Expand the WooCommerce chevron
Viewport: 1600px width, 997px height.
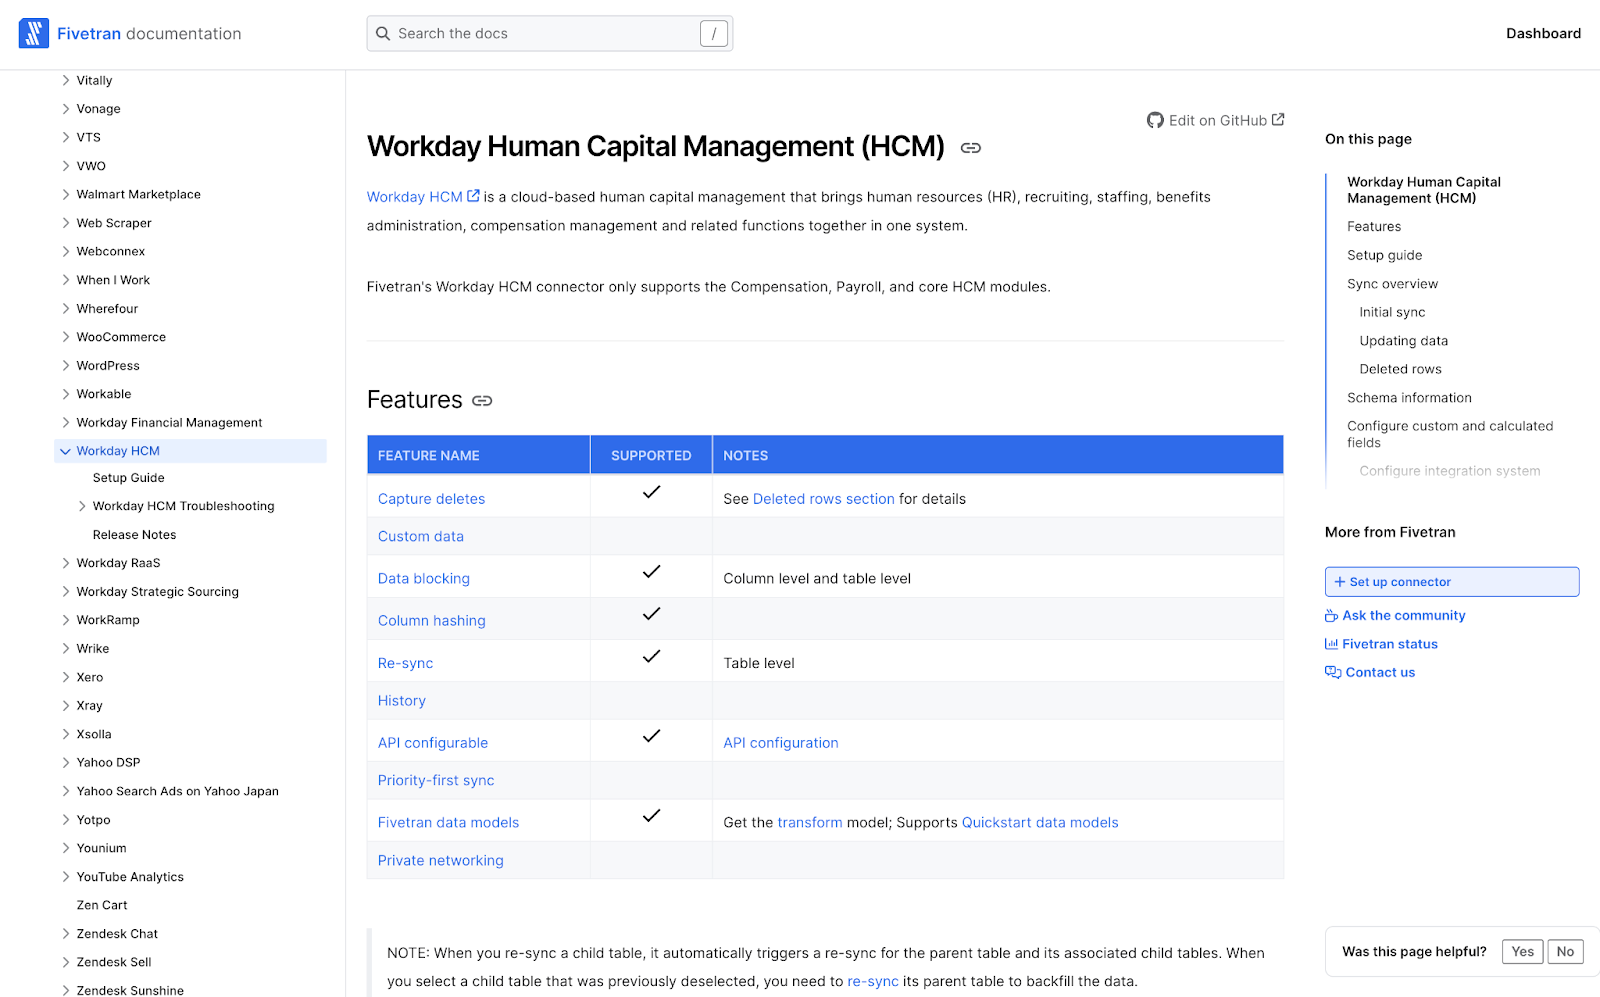coord(66,337)
